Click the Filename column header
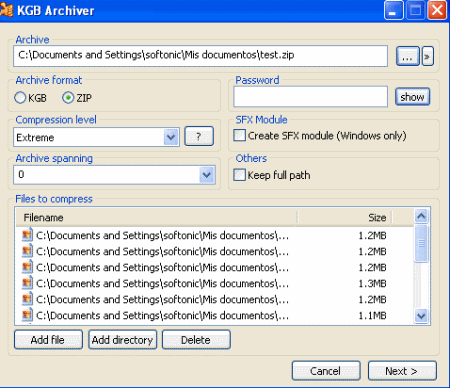Screen dimensions: 450x388 (156, 217)
